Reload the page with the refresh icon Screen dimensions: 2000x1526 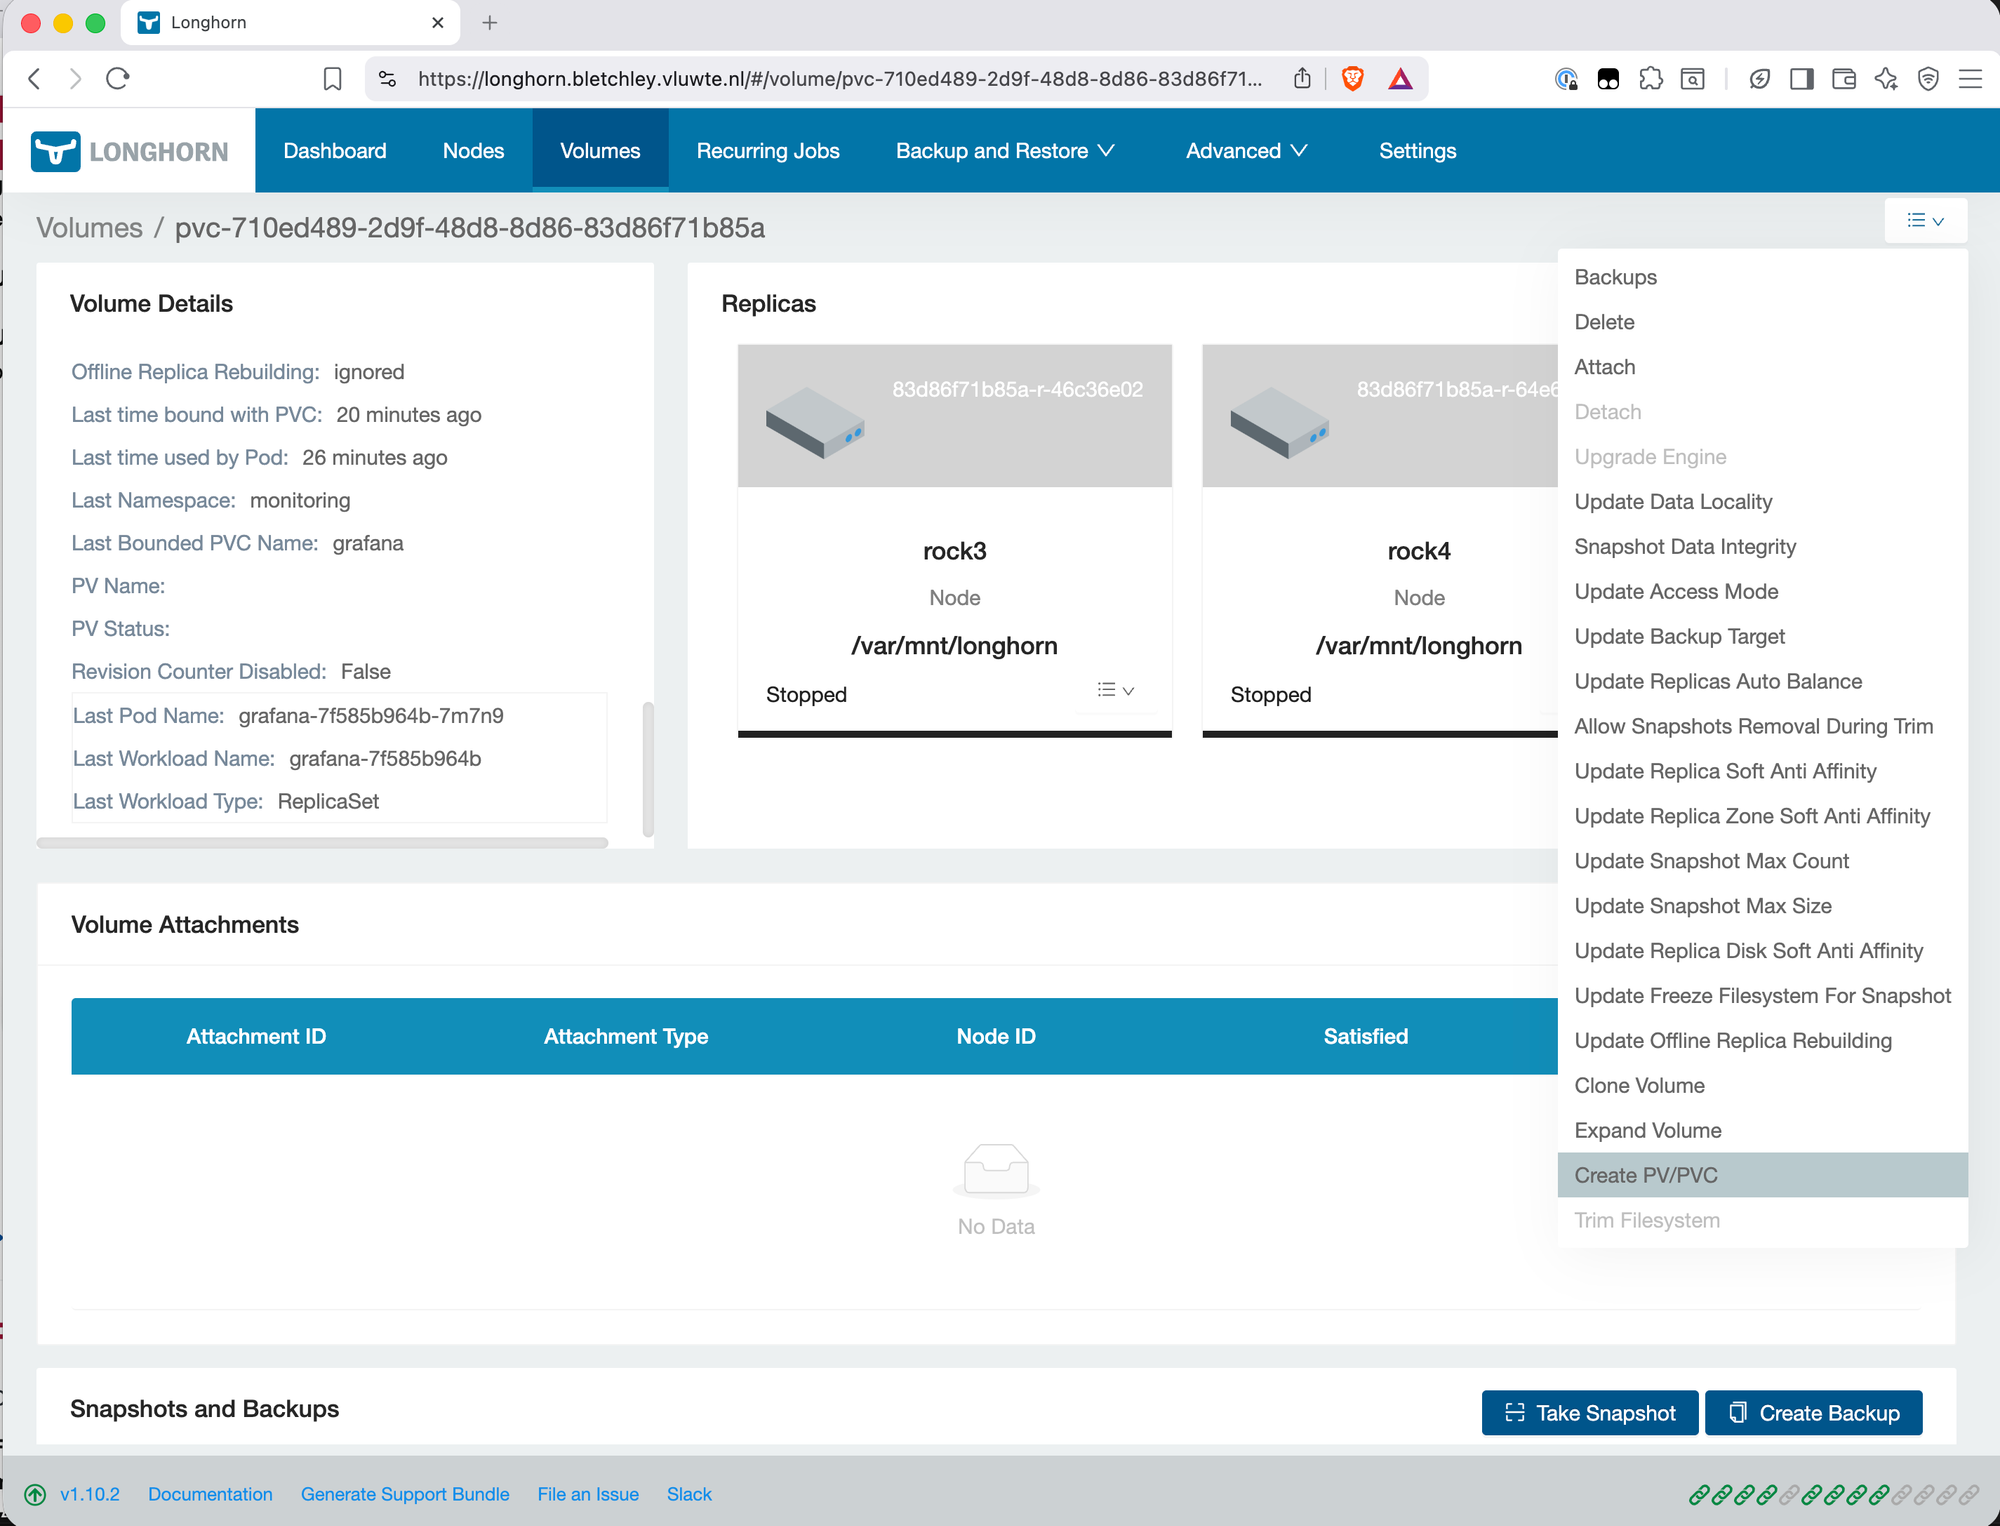tap(118, 78)
